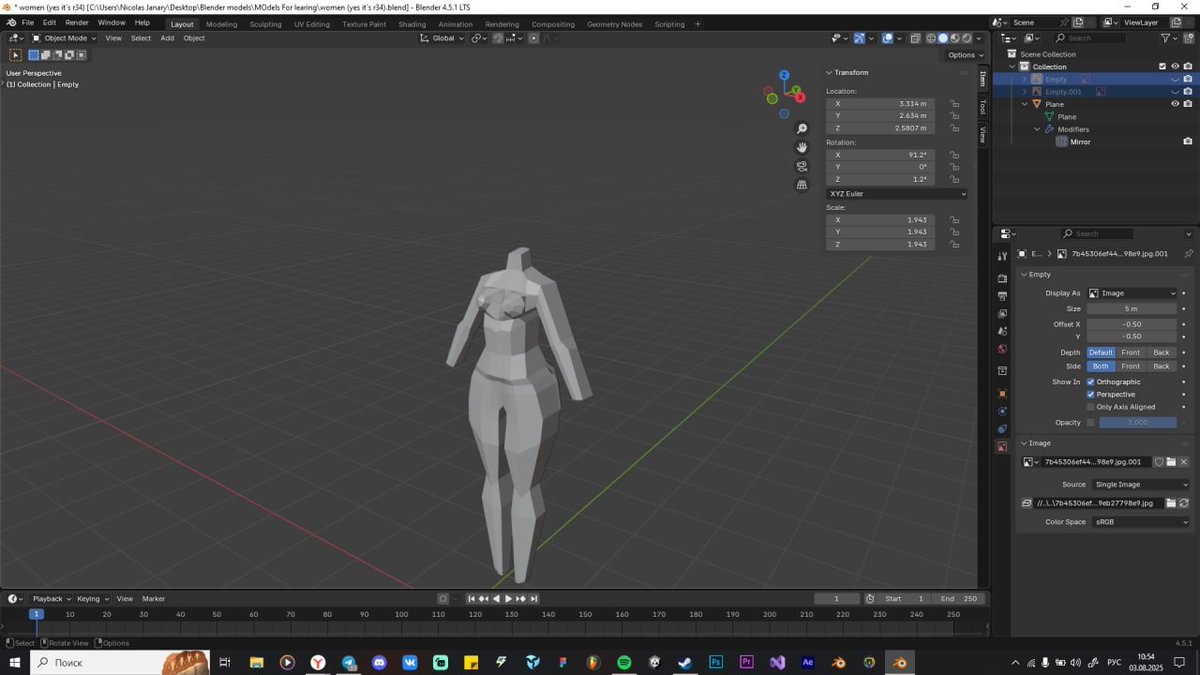Screen dimensions: 1200x675
Task: Uncheck the Perspective show-in checkbox
Action: tap(1091, 394)
